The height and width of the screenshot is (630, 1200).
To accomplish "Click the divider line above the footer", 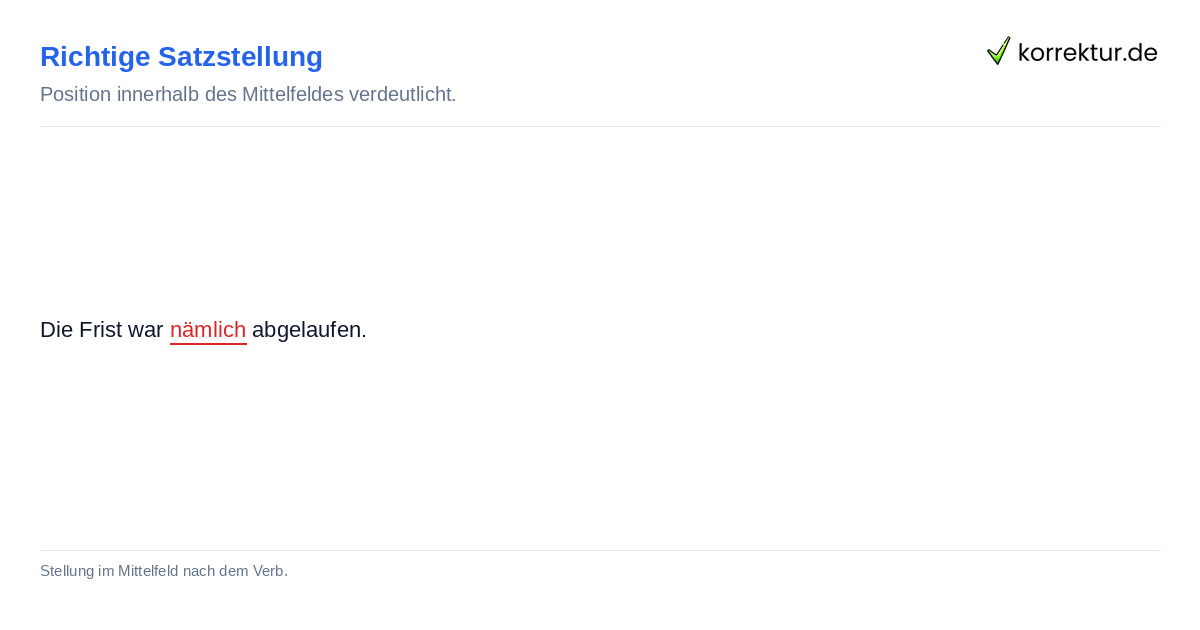I will [x=600, y=550].
